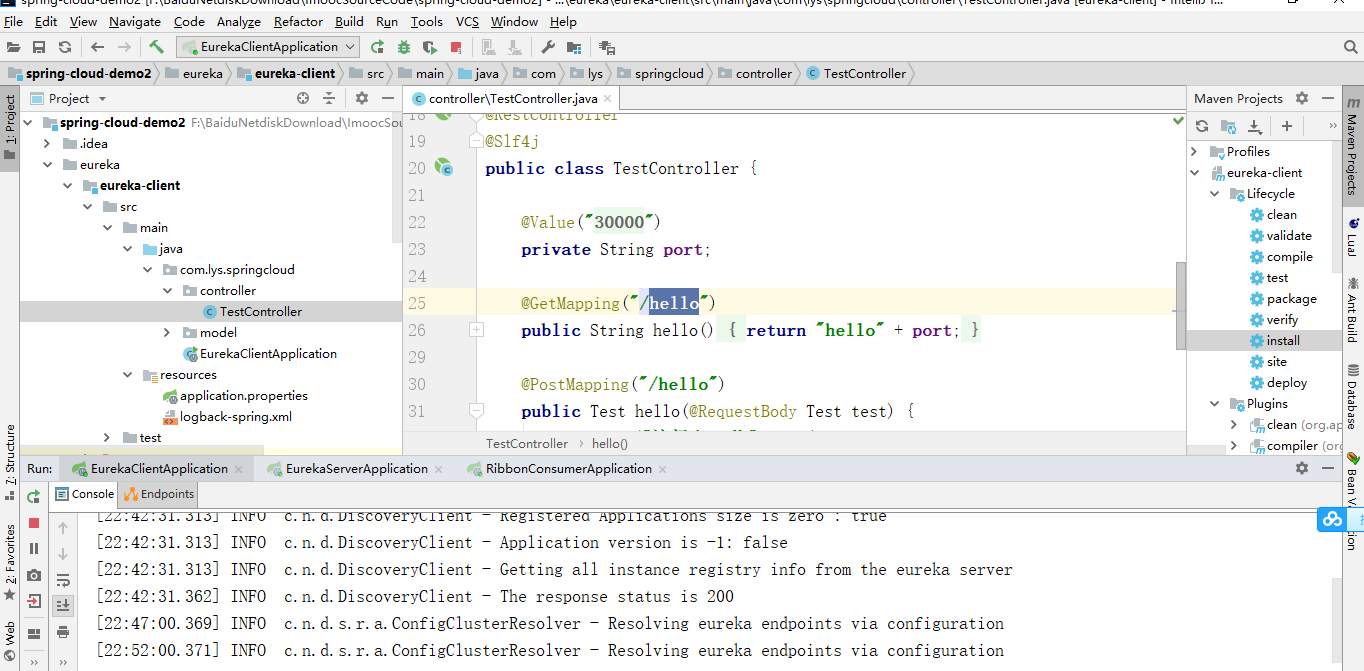
Task: Expand the .idea folder in the tree
Action: (47, 144)
